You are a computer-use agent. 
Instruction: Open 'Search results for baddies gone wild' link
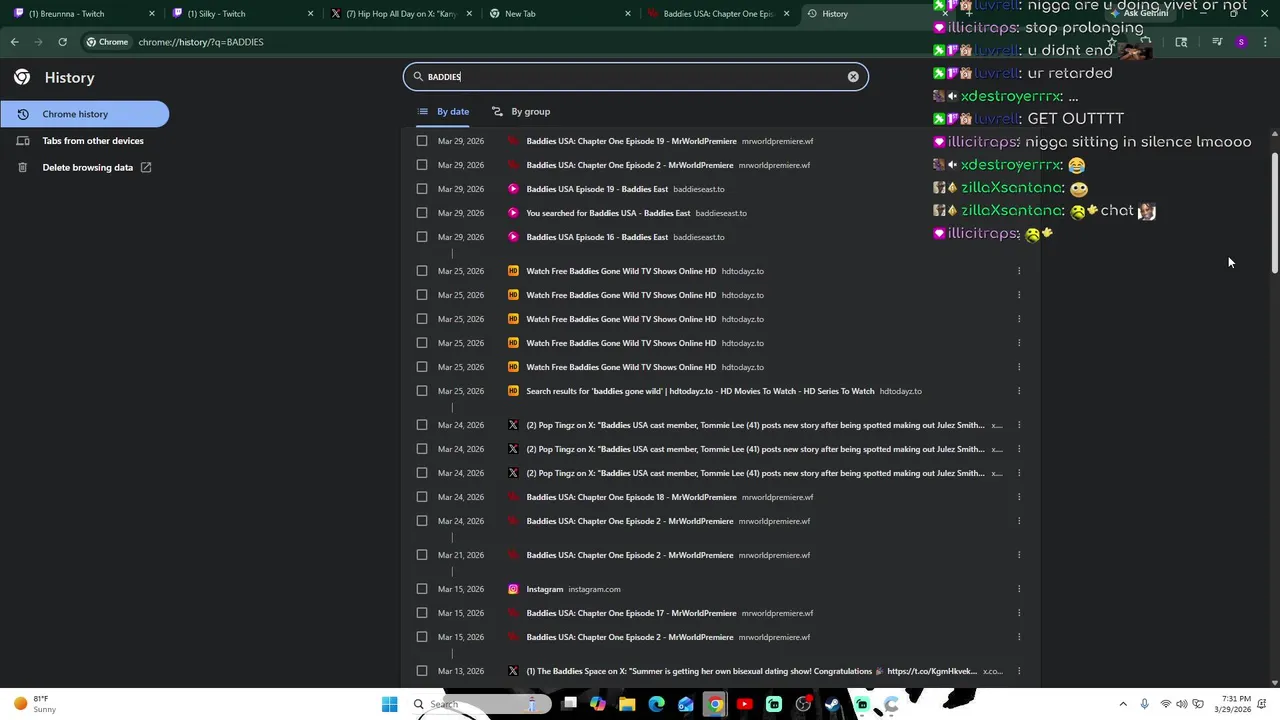pos(700,391)
